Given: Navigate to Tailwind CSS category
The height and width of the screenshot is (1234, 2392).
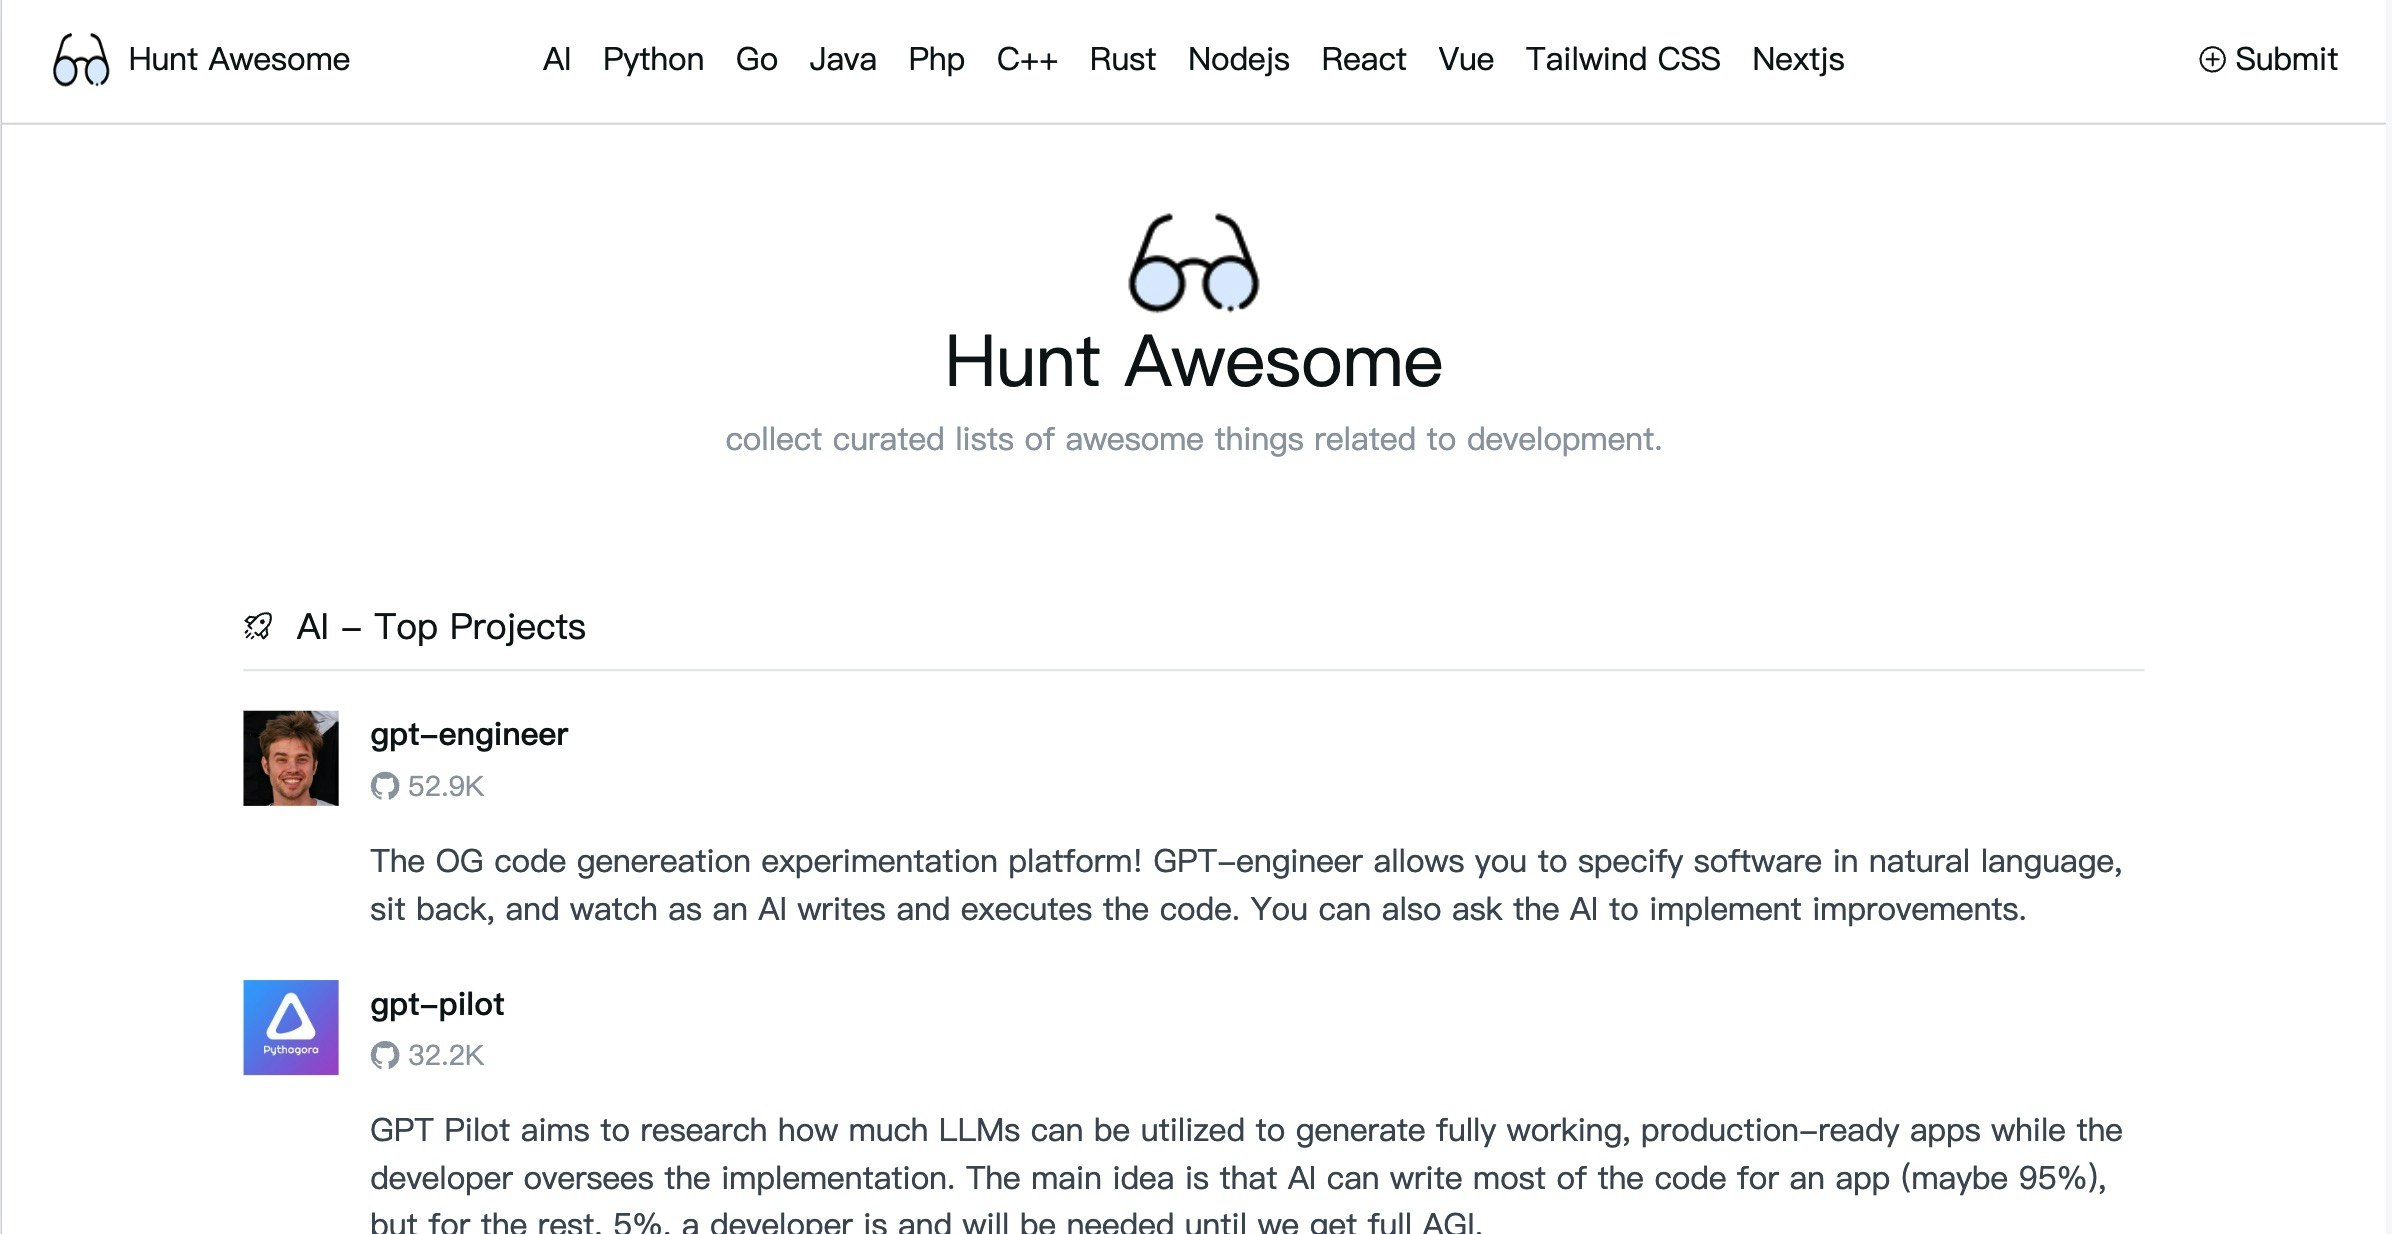Looking at the screenshot, I should [1622, 60].
